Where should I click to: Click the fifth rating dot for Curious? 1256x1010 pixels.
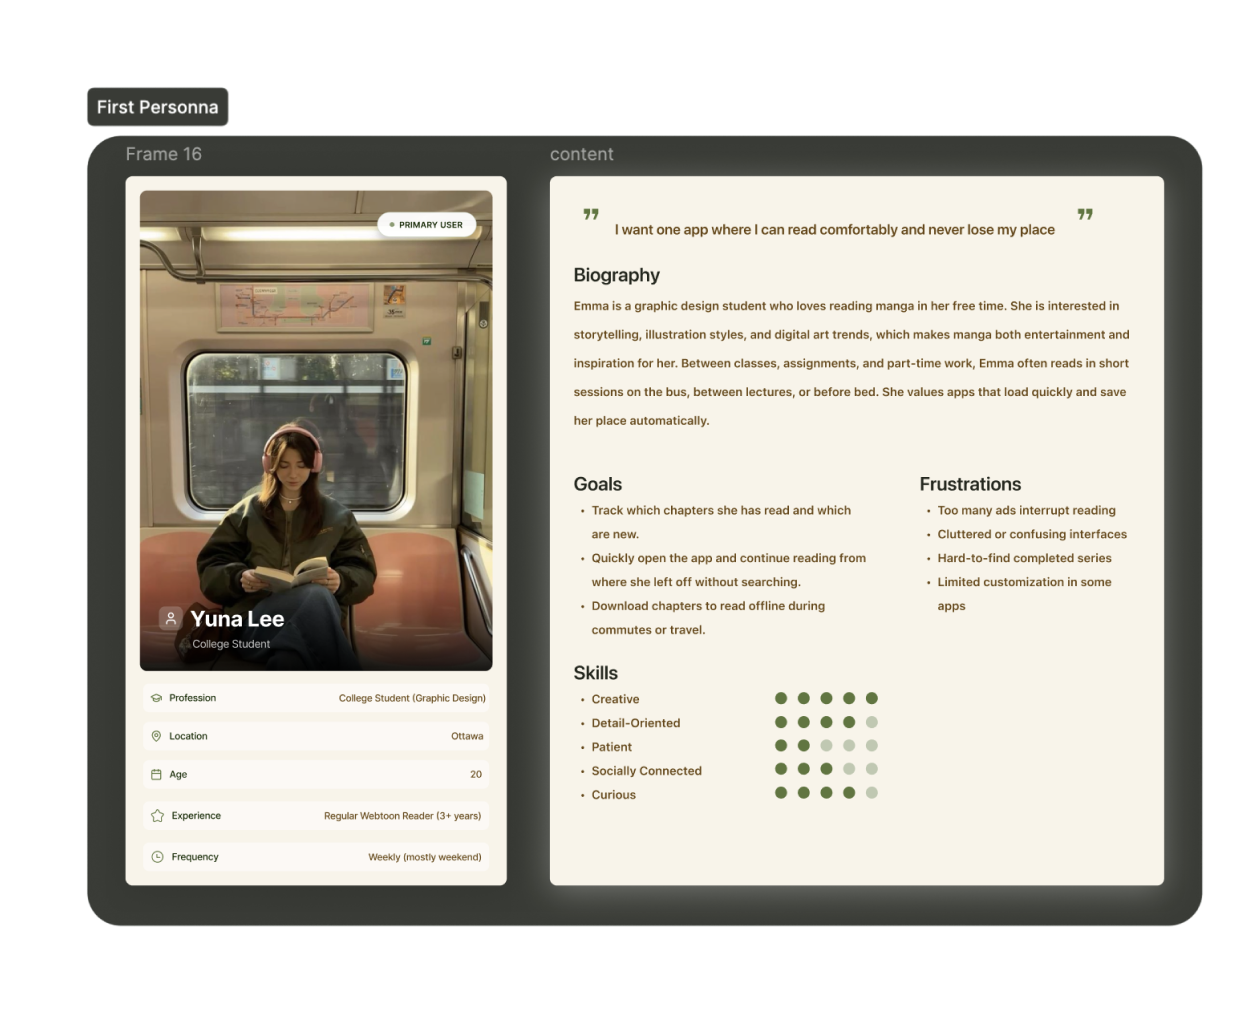coord(872,793)
